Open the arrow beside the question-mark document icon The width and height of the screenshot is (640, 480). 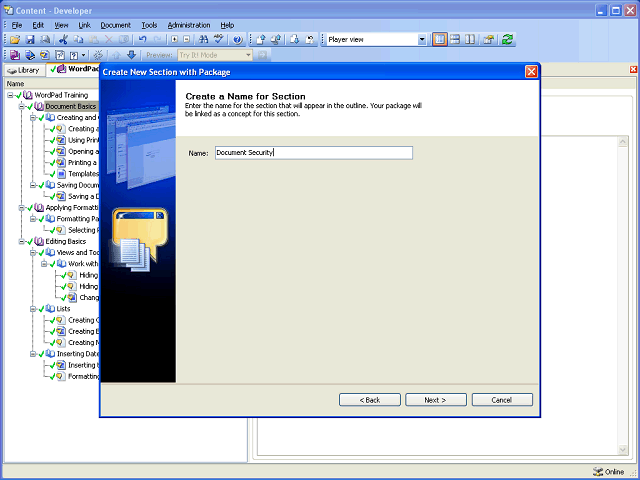point(84,55)
